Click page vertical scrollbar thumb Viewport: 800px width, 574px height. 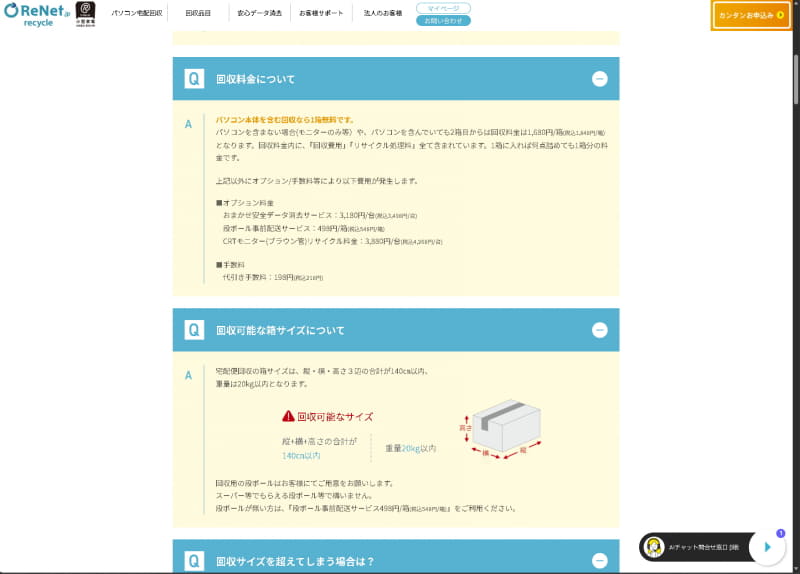(x=796, y=78)
